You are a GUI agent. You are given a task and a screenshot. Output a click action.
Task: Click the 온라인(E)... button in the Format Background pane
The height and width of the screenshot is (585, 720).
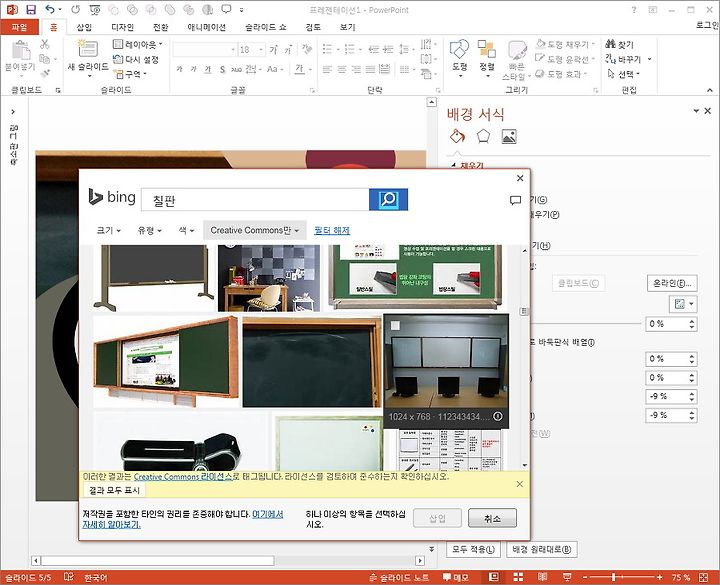coord(672,283)
